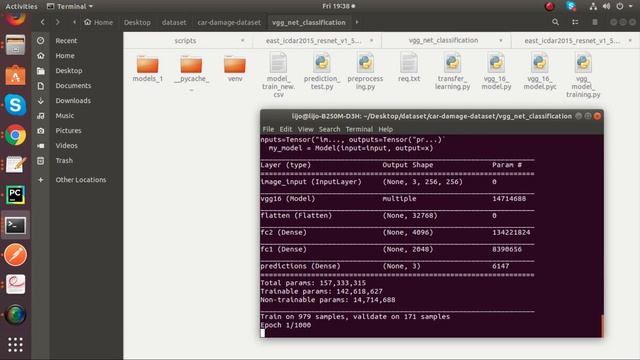The height and width of the screenshot is (360, 640).
Task: Select vgg_model_training.py file
Action: (583, 75)
